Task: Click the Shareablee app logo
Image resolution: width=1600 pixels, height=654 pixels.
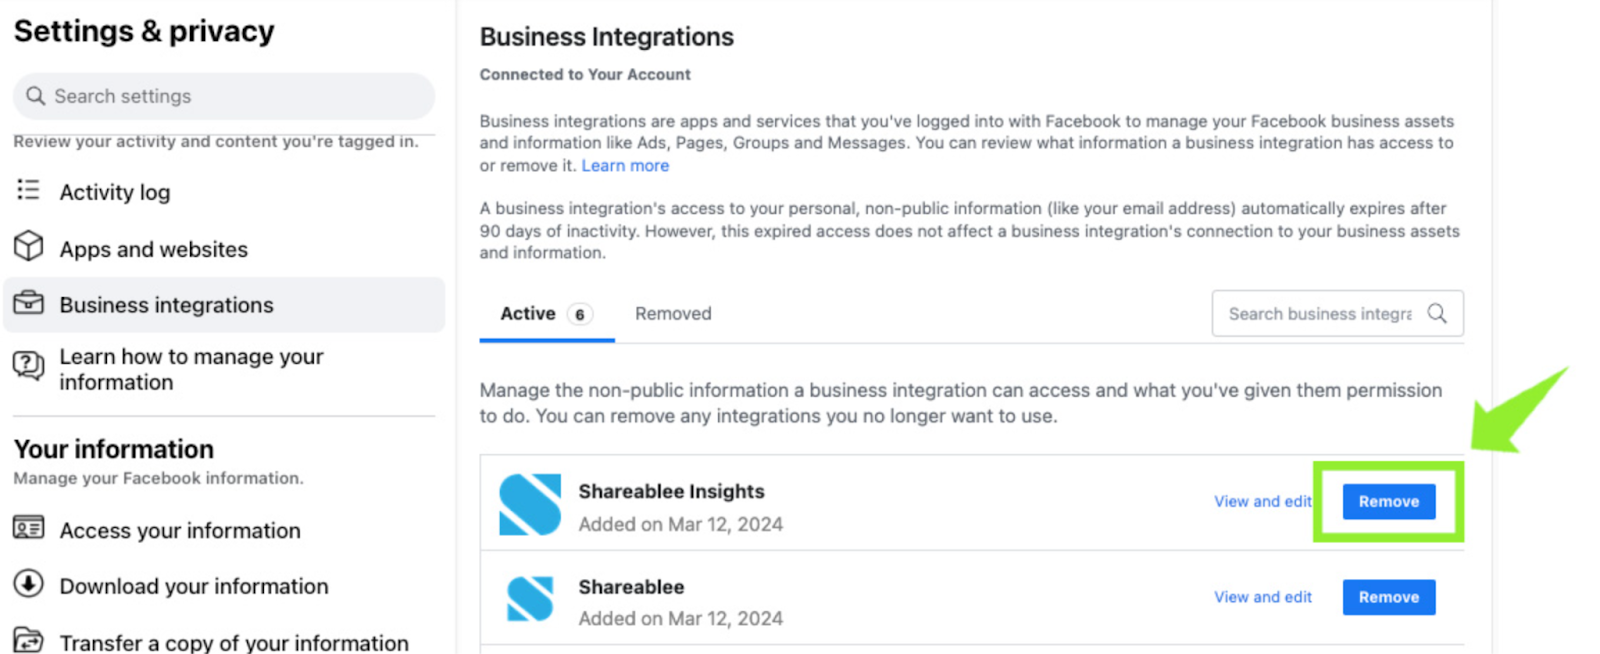Action: click(530, 599)
